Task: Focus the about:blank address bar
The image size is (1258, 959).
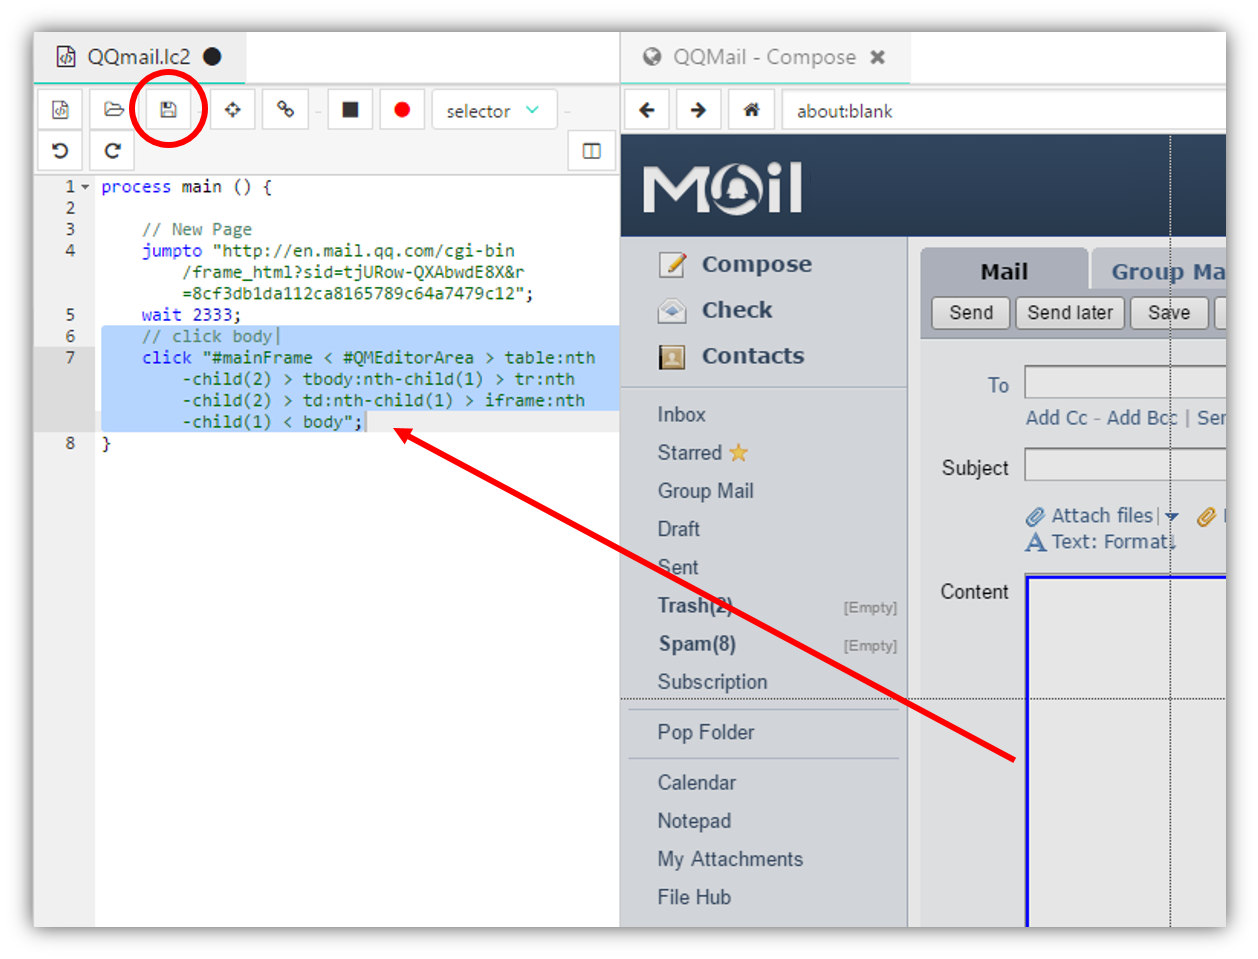Action: coord(1004,110)
